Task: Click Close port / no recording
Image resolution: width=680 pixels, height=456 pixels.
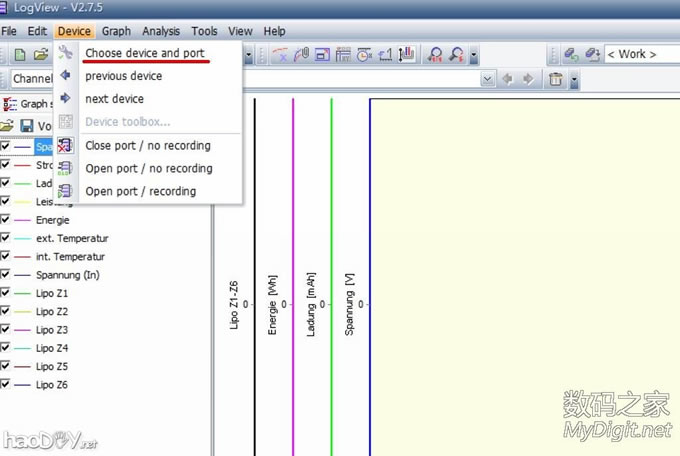Action: click(148, 145)
